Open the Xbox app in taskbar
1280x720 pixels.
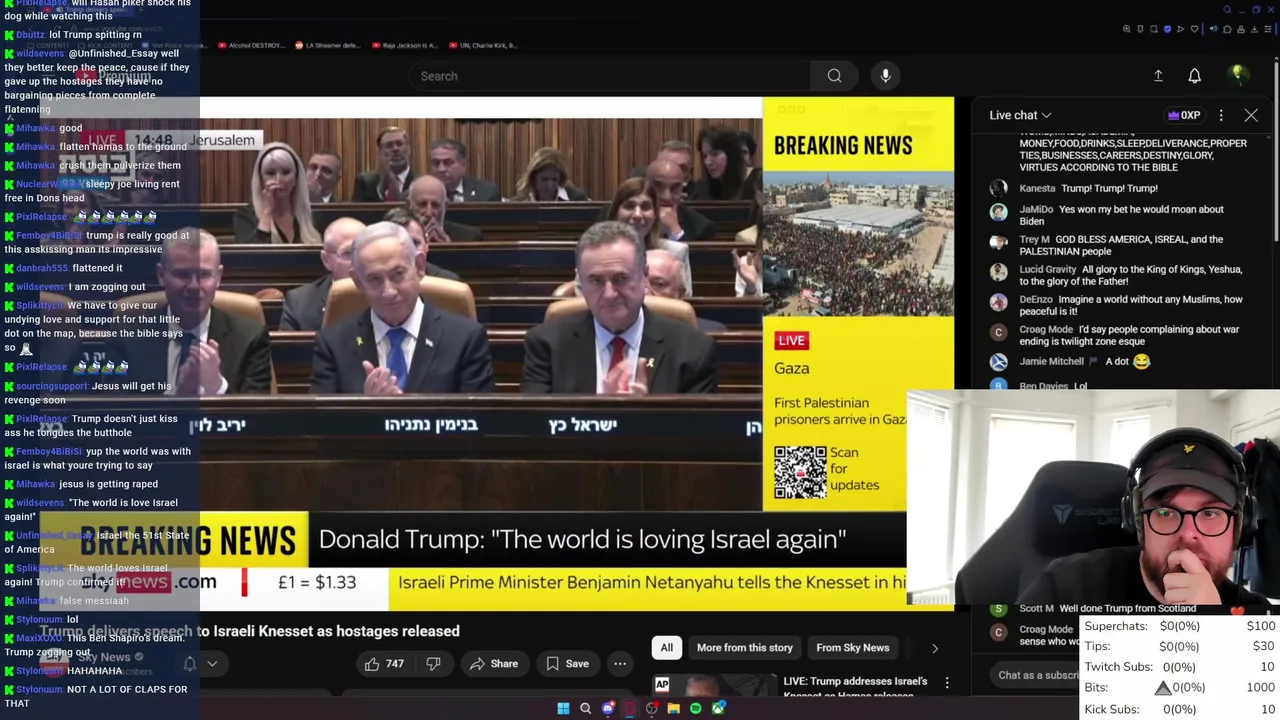point(719,708)
